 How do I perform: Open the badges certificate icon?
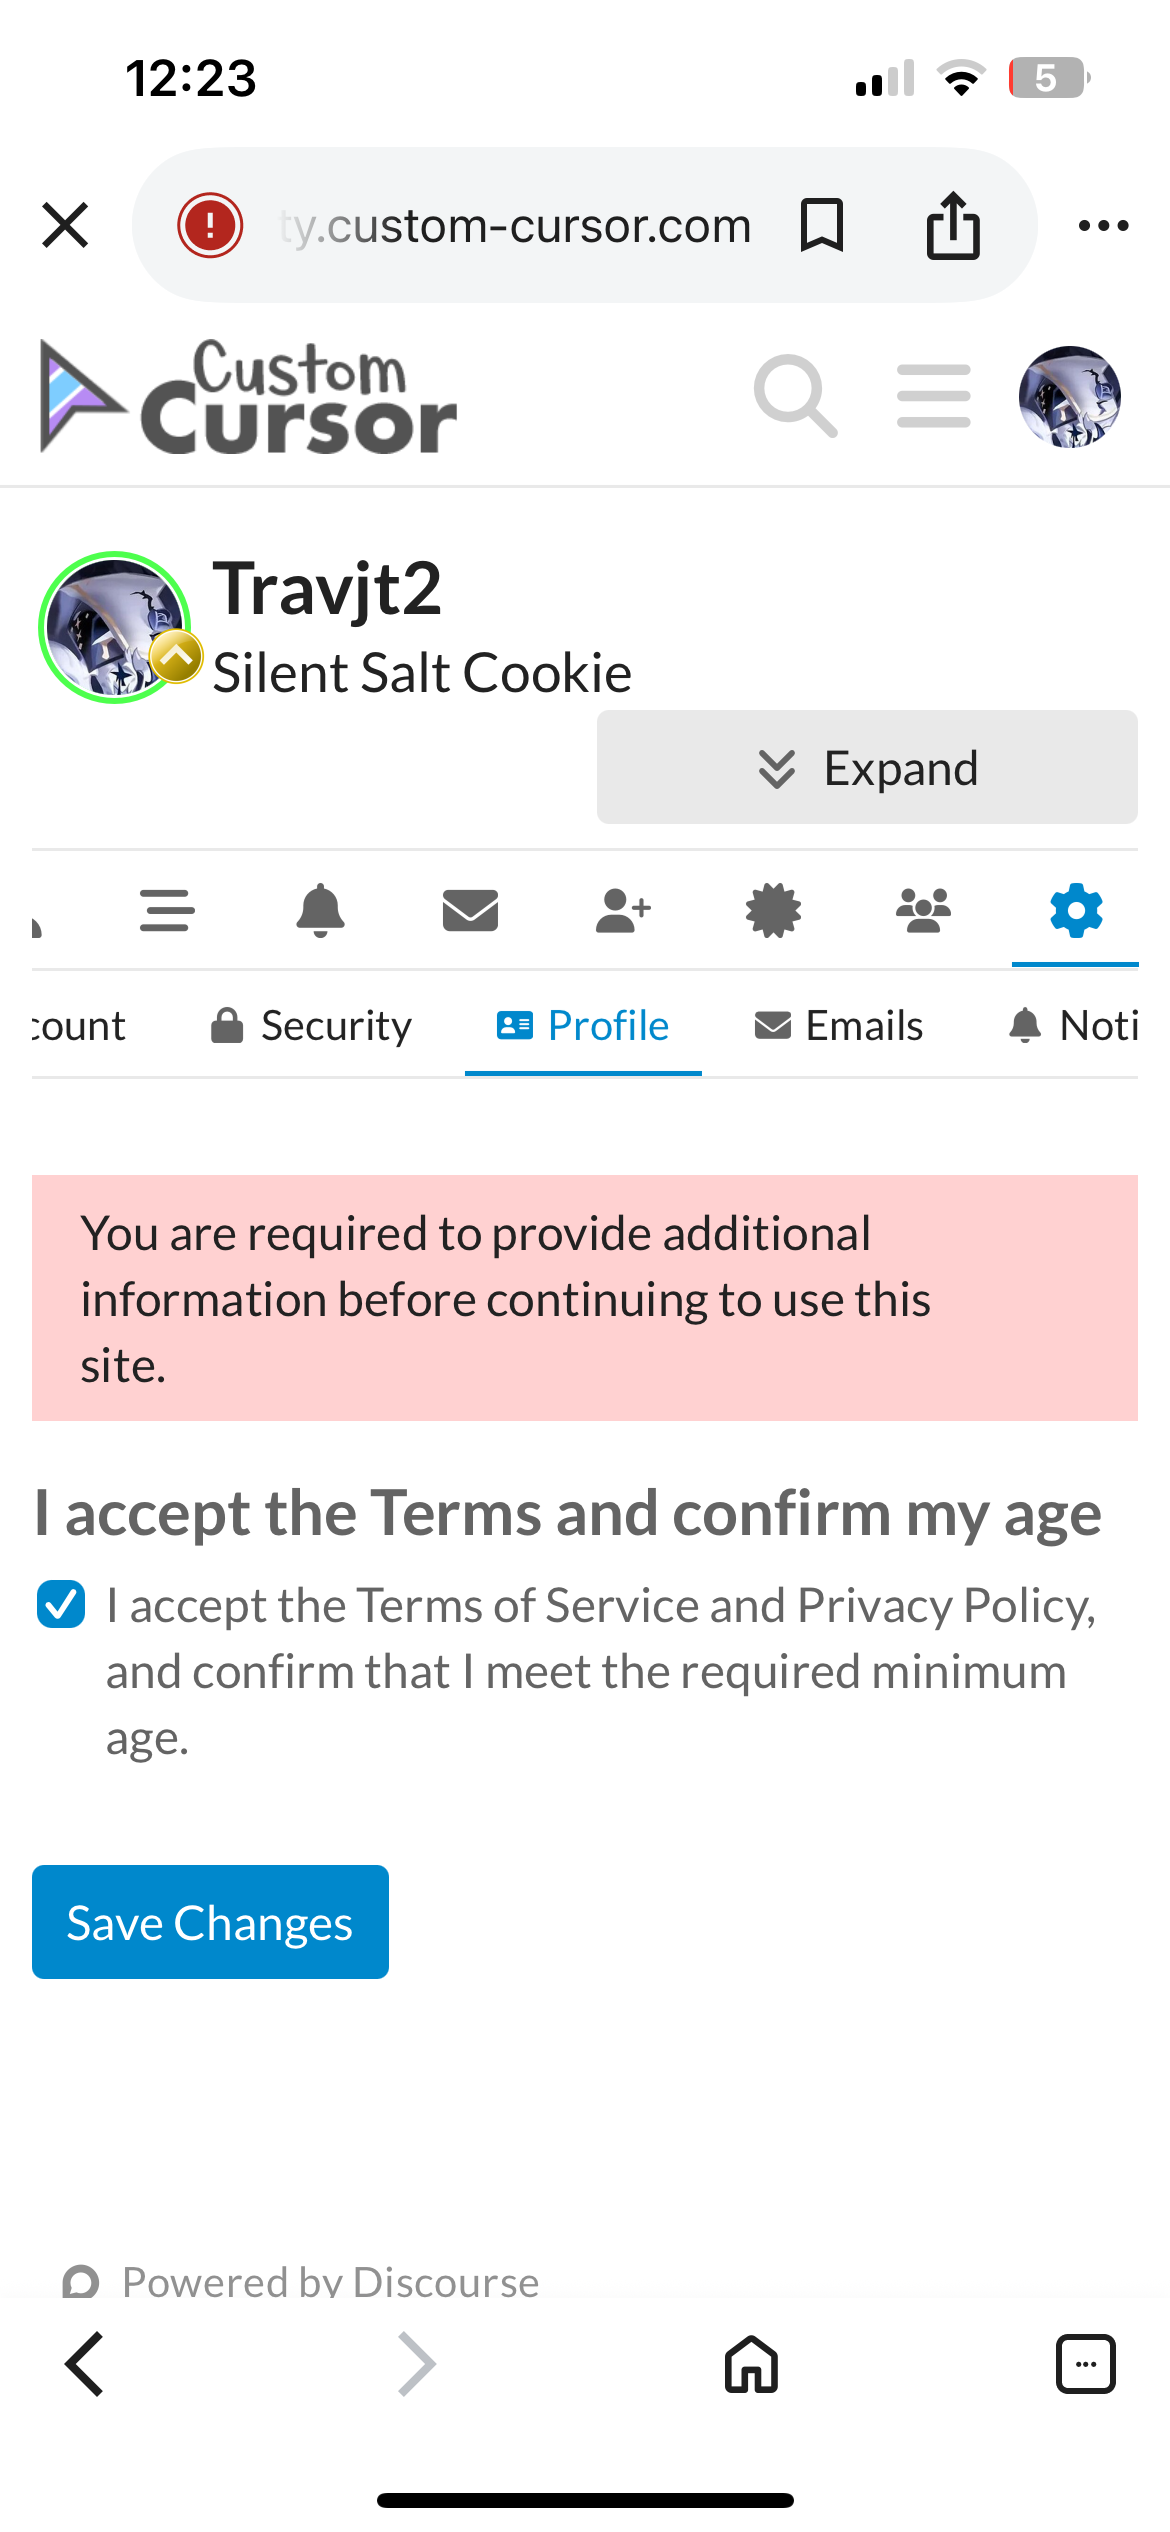773,910
